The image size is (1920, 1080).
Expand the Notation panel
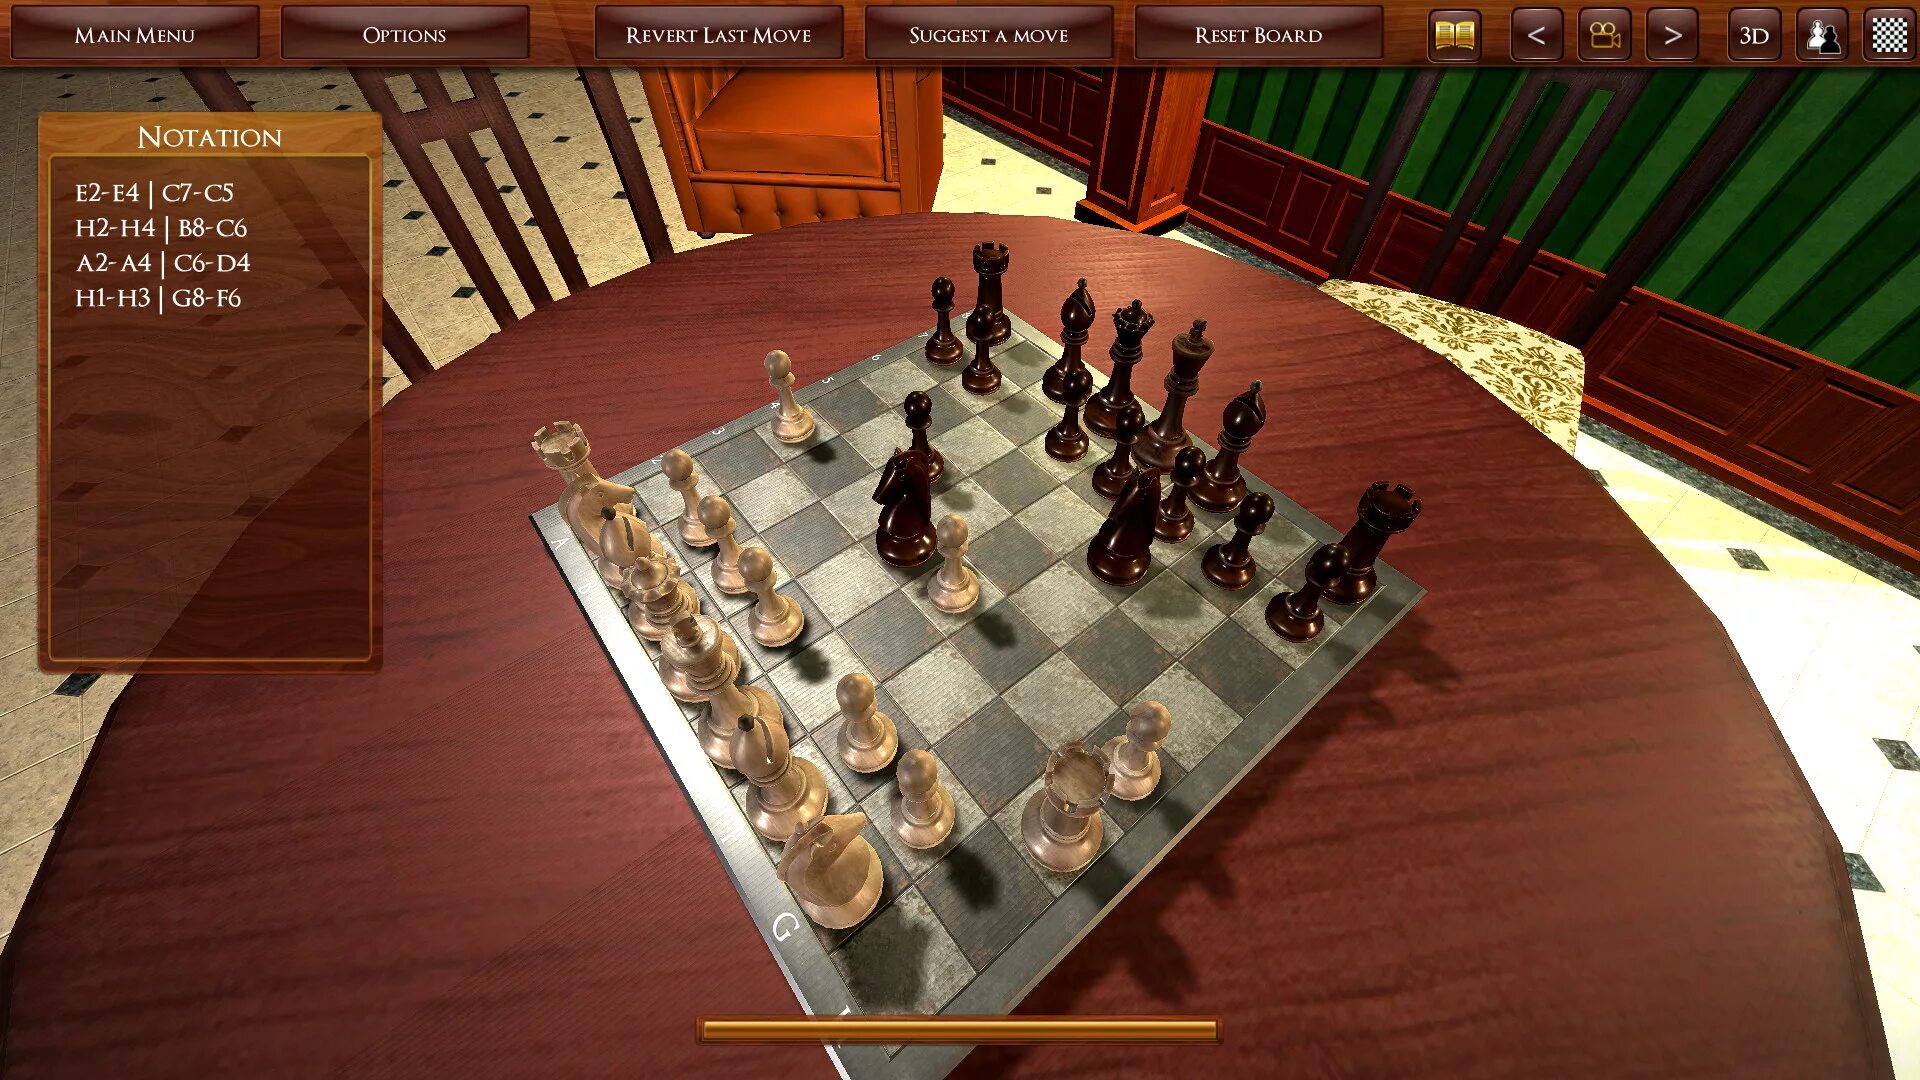tap(208, 136)
